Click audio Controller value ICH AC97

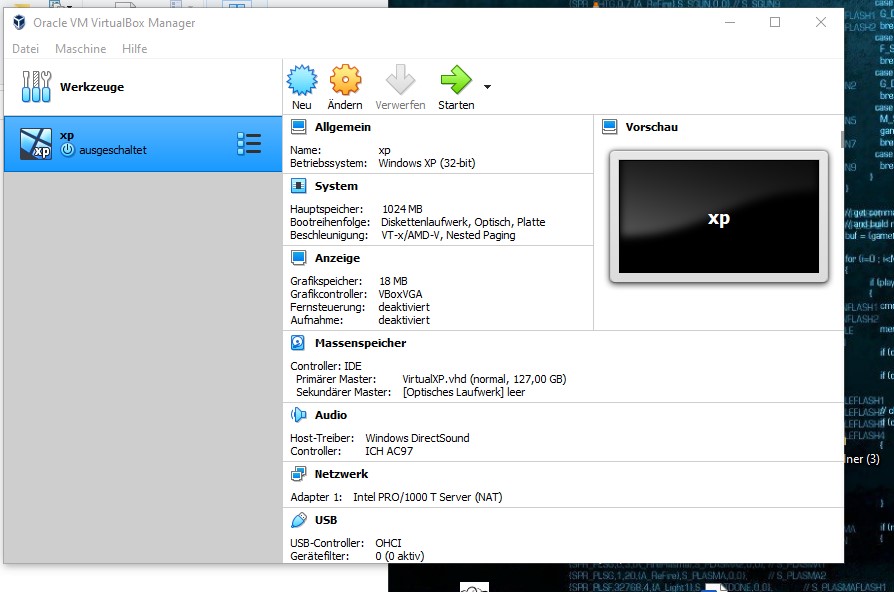[389, 451]
